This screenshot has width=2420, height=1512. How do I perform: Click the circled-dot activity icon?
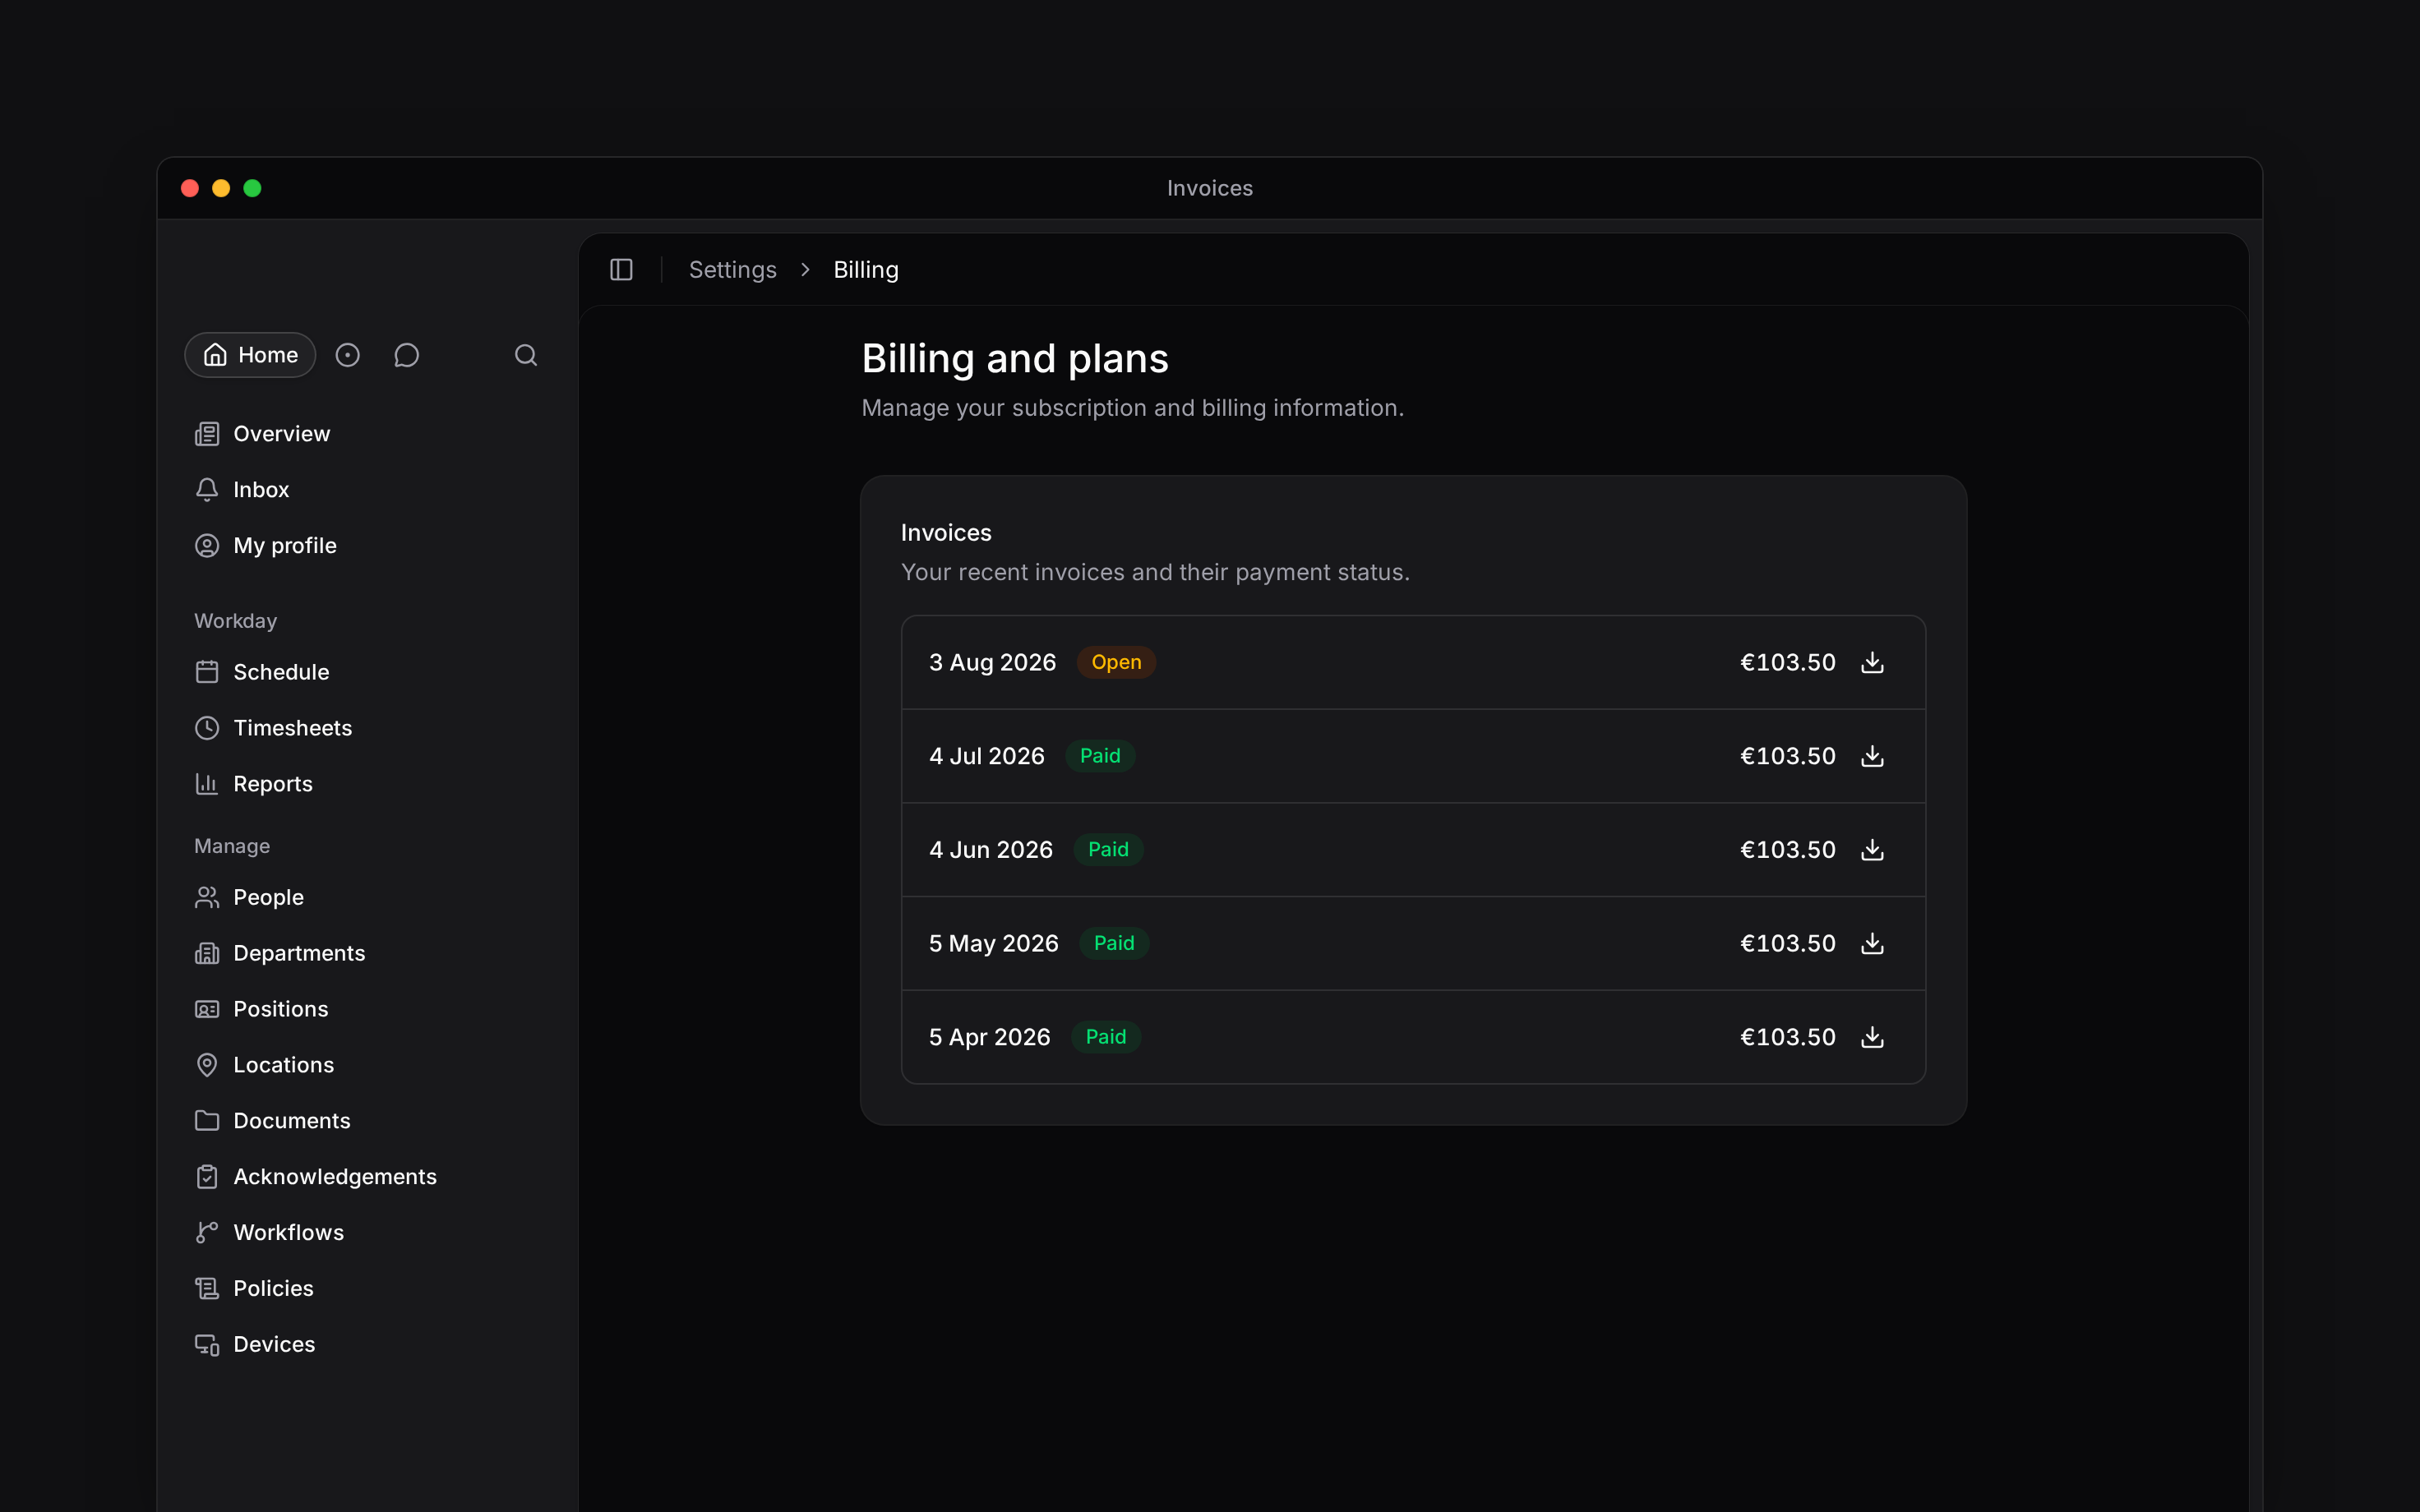[347, 355]
